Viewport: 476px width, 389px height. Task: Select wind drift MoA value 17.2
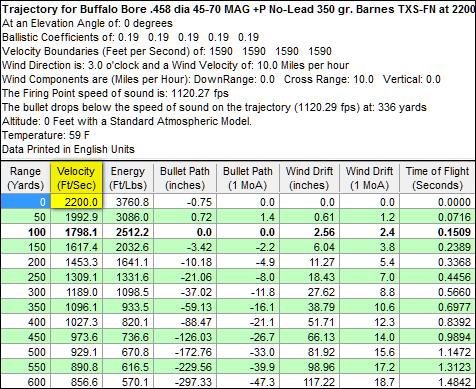click(x=369, y=367)
